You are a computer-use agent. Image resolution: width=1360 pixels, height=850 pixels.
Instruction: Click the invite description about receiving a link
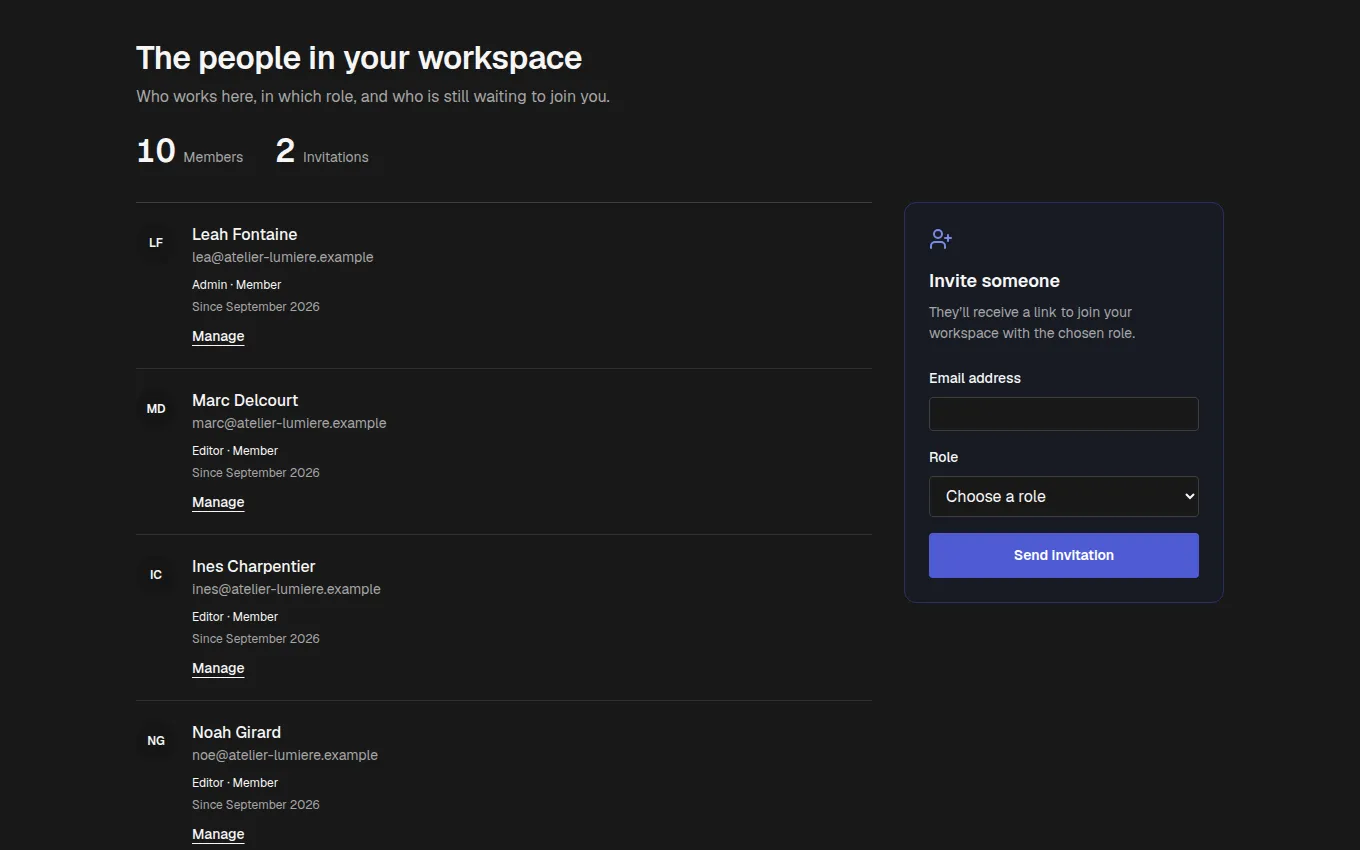click(1032, 322)
